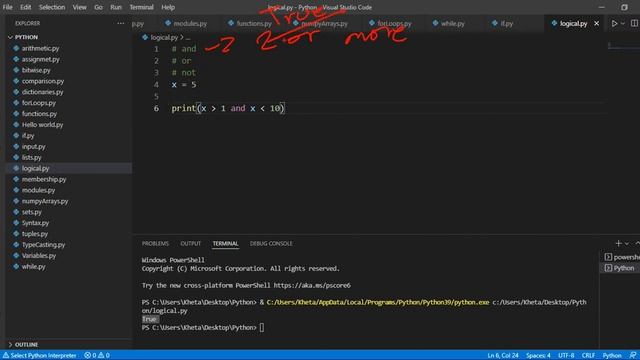Create new terminal with plus icon
Viewport: 640px width, 360px height.
(618, 244)
